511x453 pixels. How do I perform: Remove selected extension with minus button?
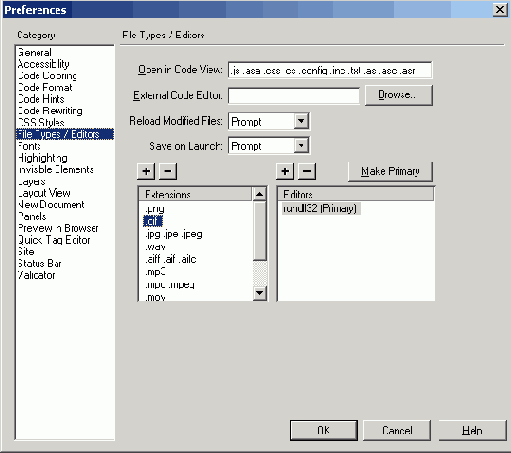(168, 171)
